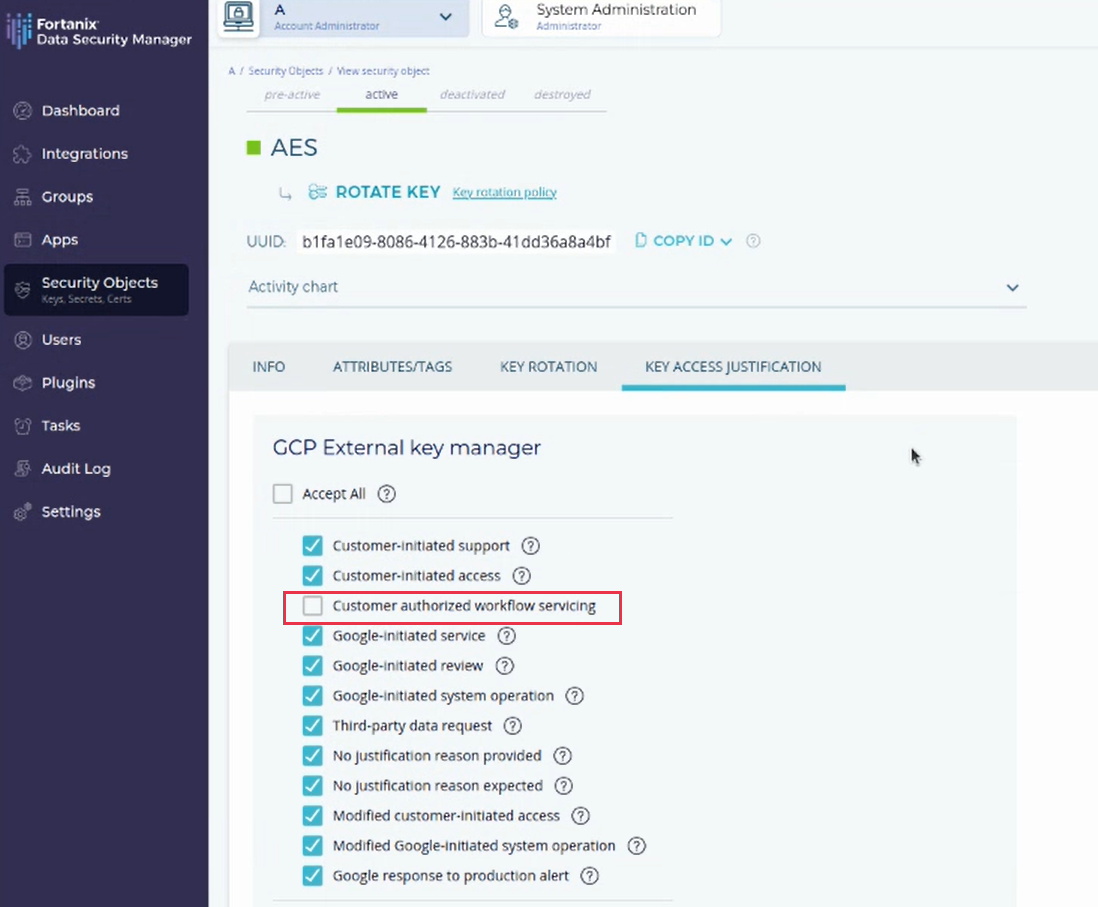Switch to the Key Rotation tab
Viewport: 1098px width, 907px height.
(548, 367)
